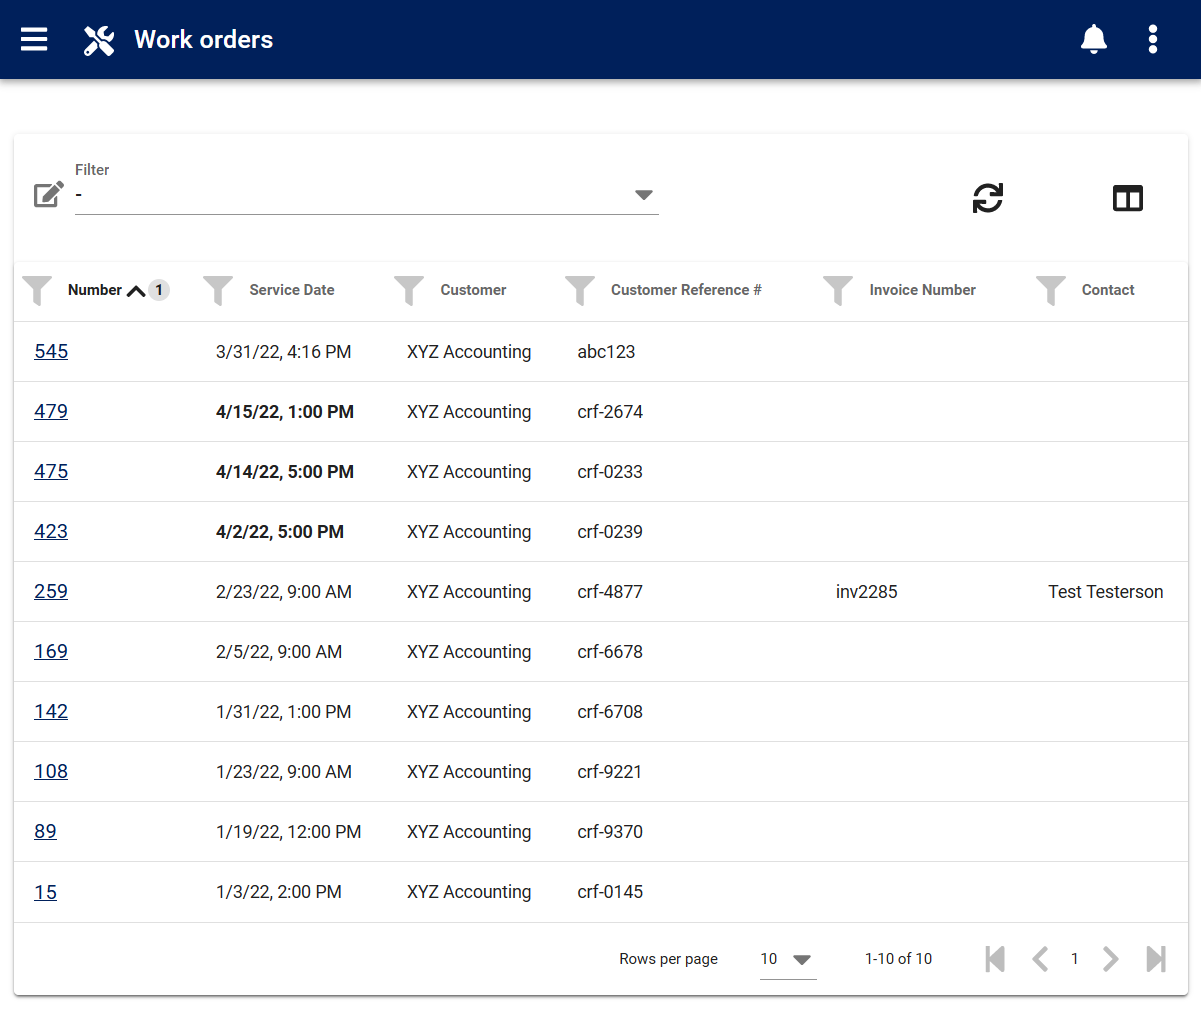This screenshot has height=1016, width=1201.
Task: Open work order 169
Action: coord(51,651)
